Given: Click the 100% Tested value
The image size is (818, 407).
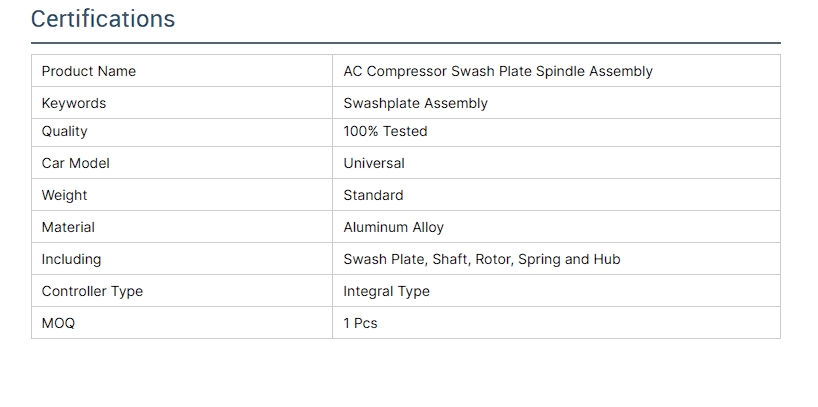Looking at the screenshot, I should (385, 131).
